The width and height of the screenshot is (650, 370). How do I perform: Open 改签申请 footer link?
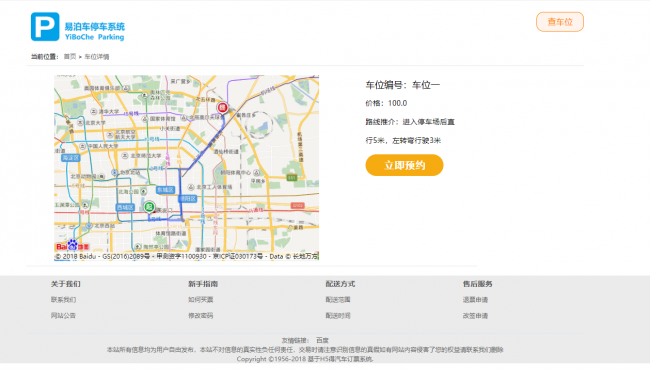point(475,316)
